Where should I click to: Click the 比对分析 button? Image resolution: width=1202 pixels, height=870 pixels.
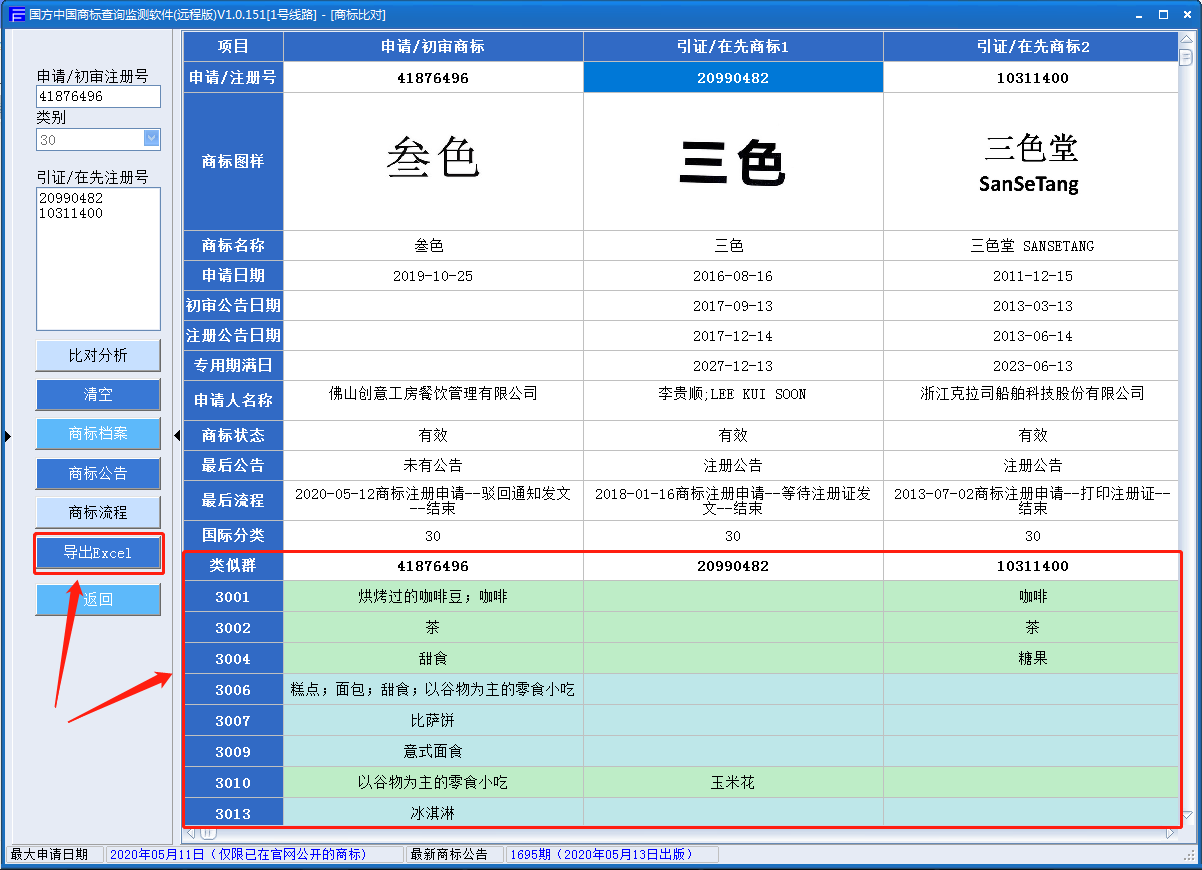[x=98, y=355]
